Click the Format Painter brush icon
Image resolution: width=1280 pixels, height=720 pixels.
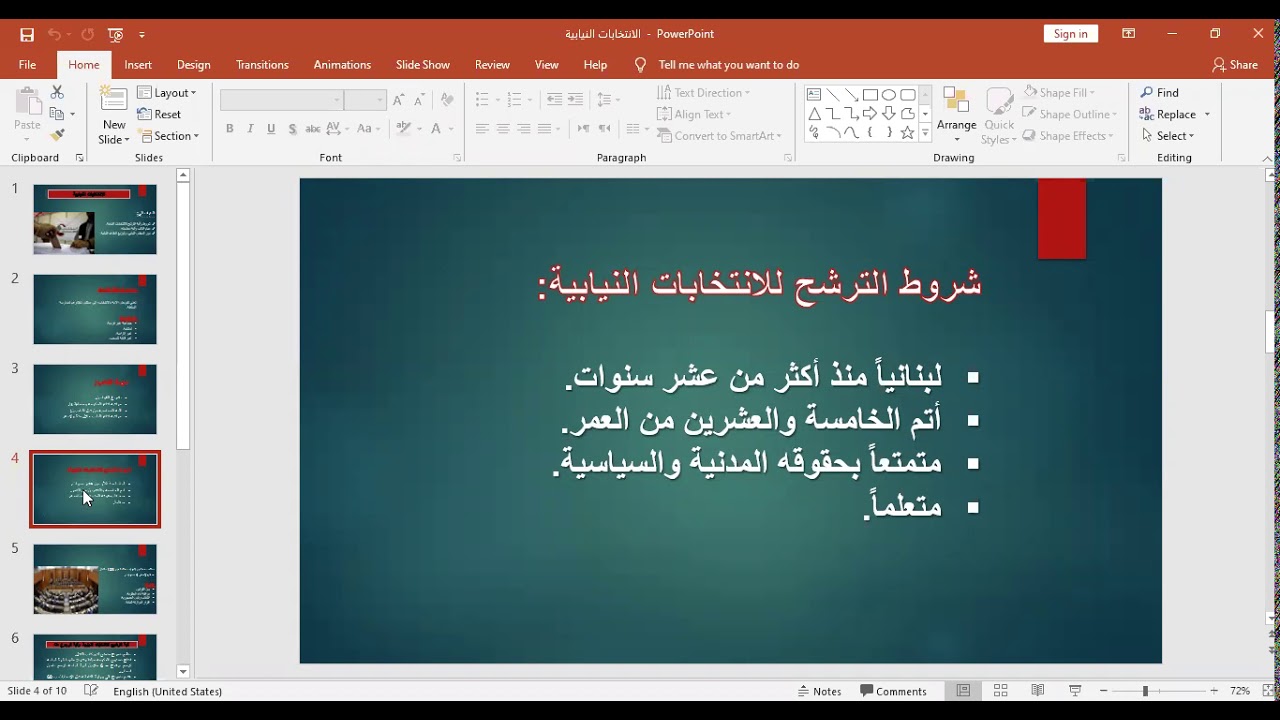57,135
